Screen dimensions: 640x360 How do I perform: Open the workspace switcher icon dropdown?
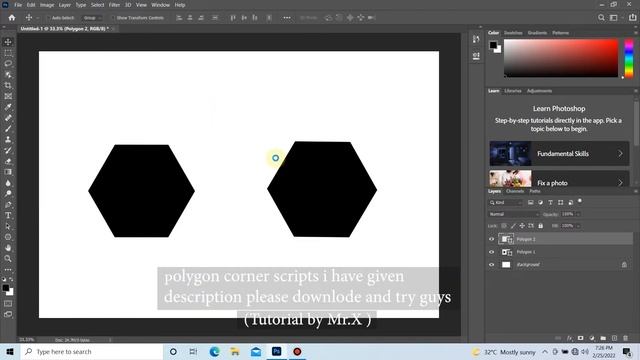(616, 18)
